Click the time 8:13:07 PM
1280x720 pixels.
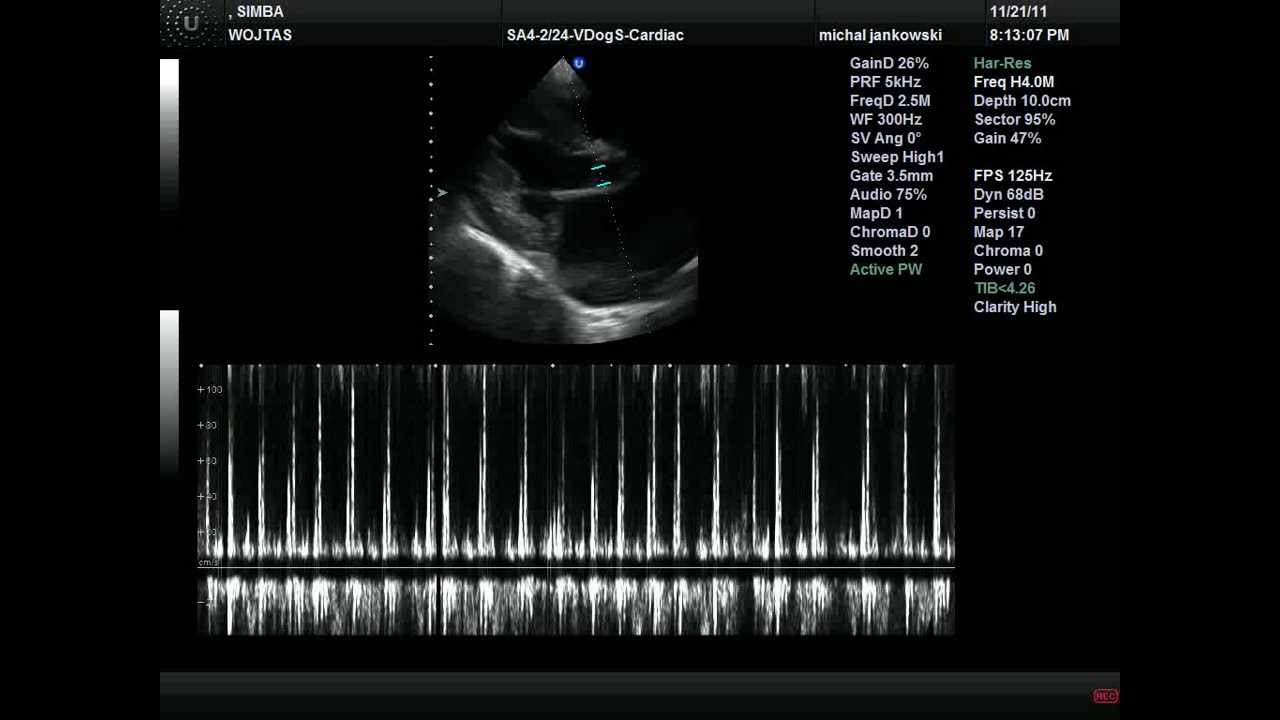pyautogui.click(x=1029, y=35)
